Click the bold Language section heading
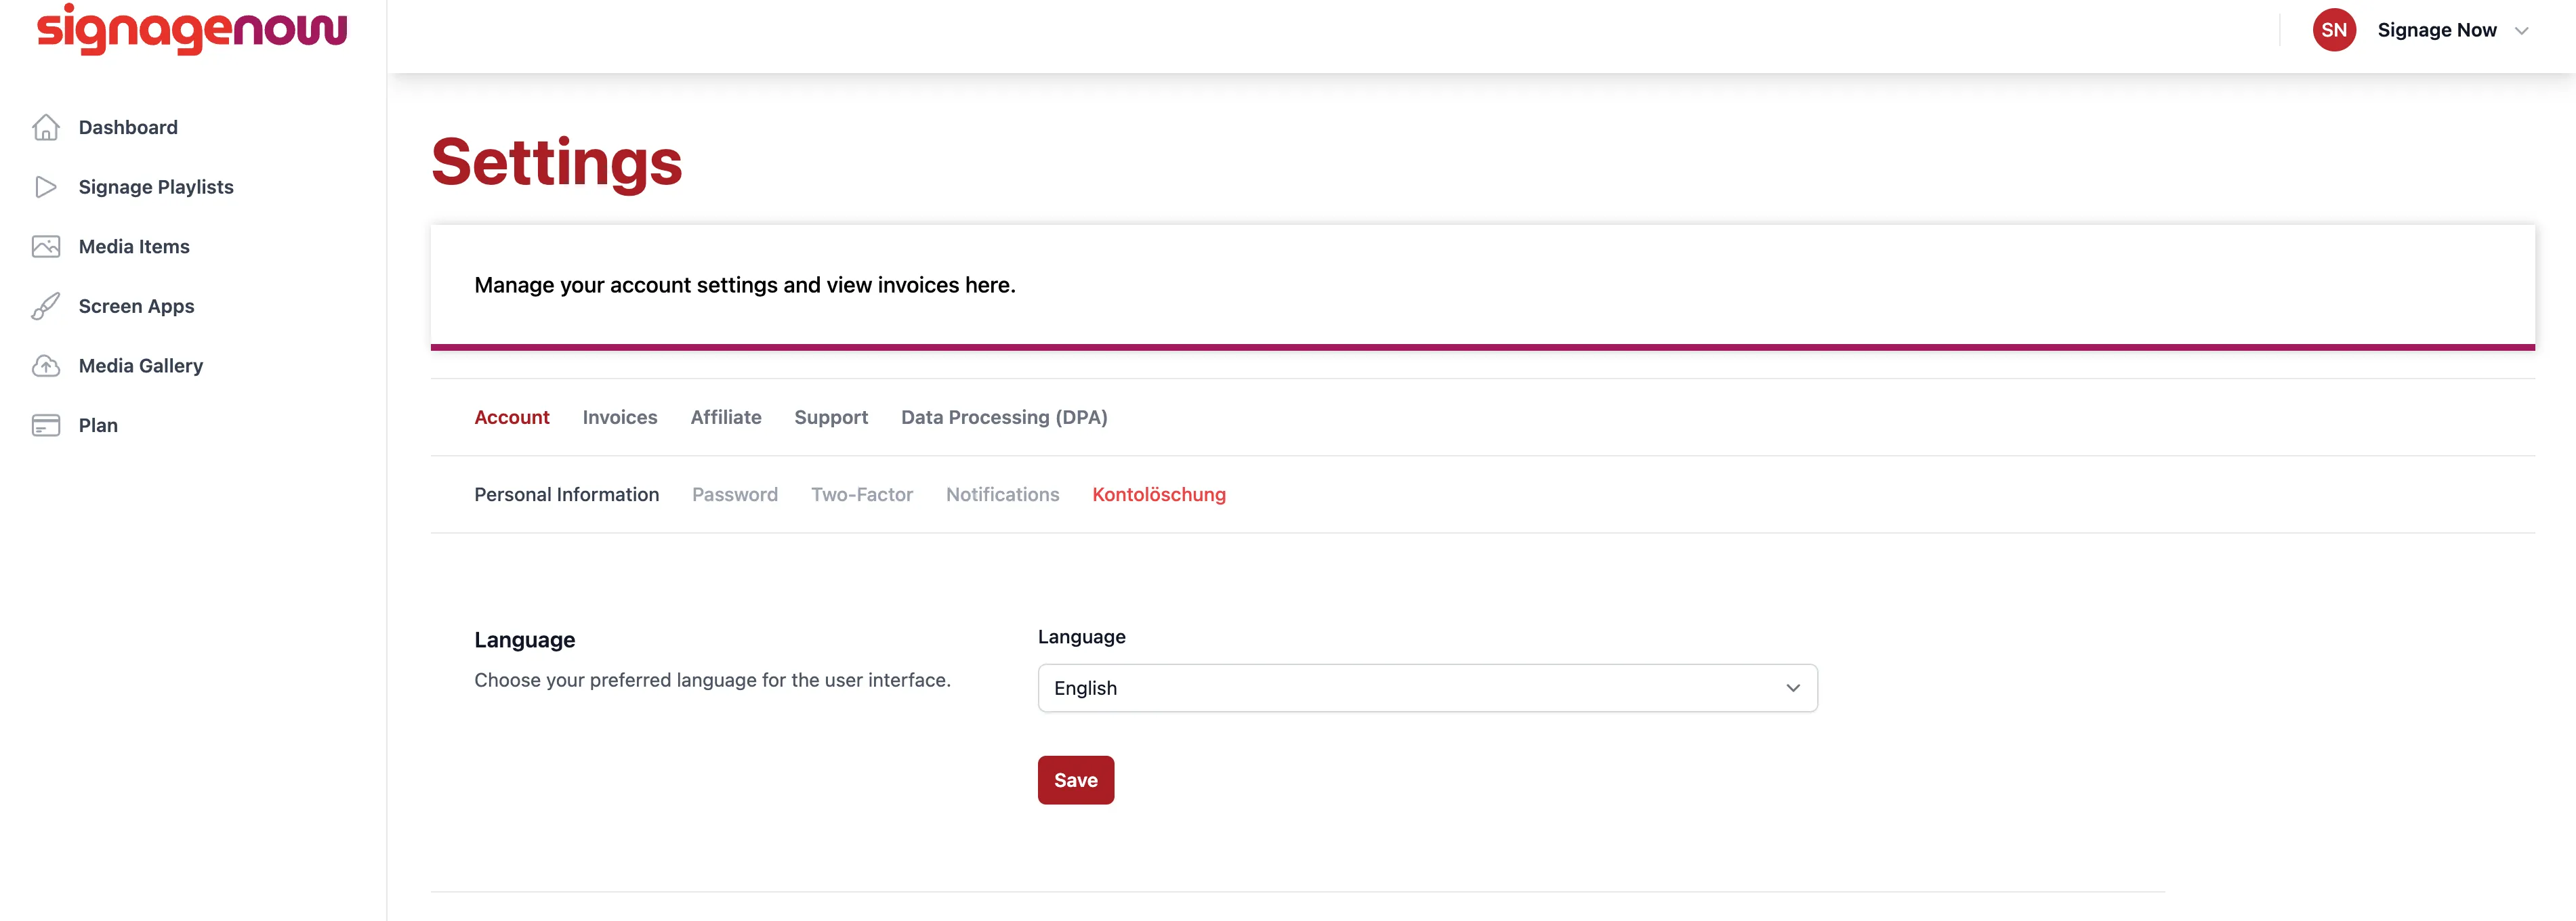This screenshot has height=921, width=2576. [x=525, y=640]
